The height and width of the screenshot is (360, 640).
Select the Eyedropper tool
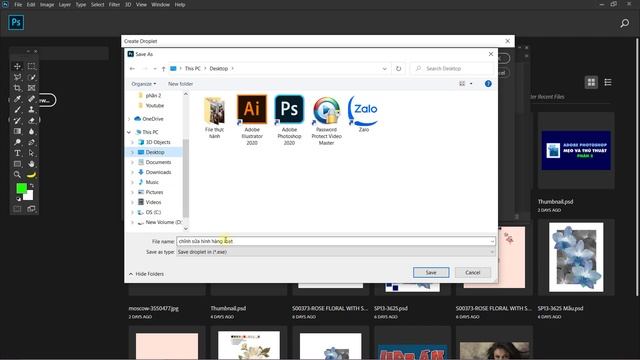coord(17,99)
